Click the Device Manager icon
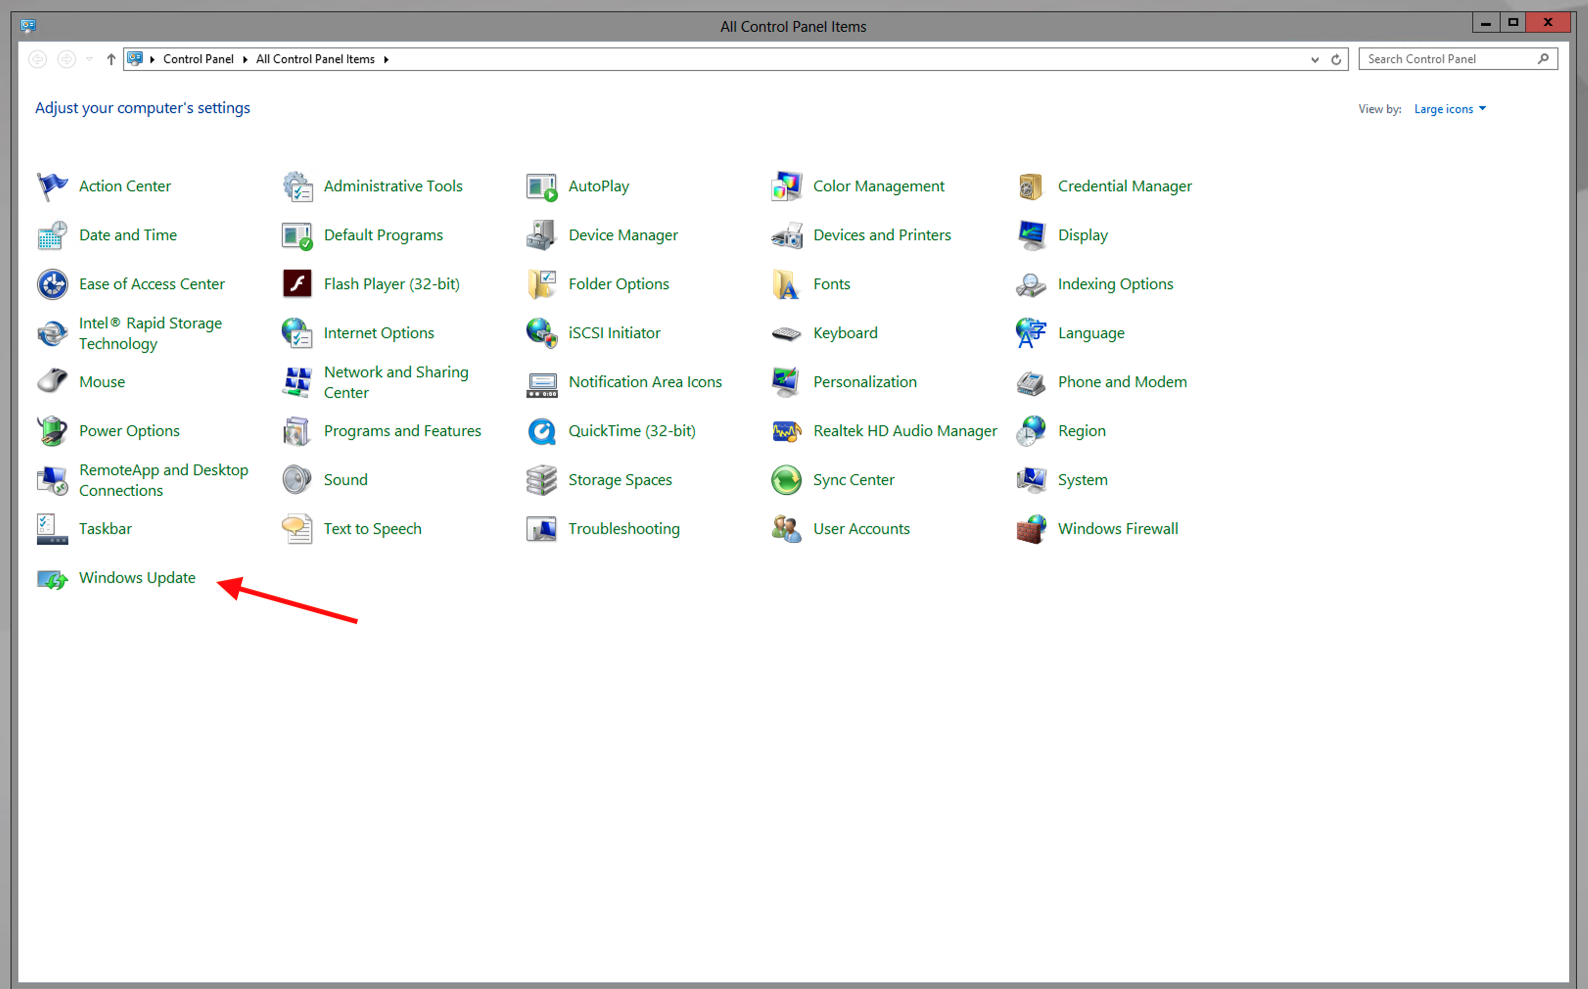This screenshot has width=1588, height=989. (x=541, y=235)
